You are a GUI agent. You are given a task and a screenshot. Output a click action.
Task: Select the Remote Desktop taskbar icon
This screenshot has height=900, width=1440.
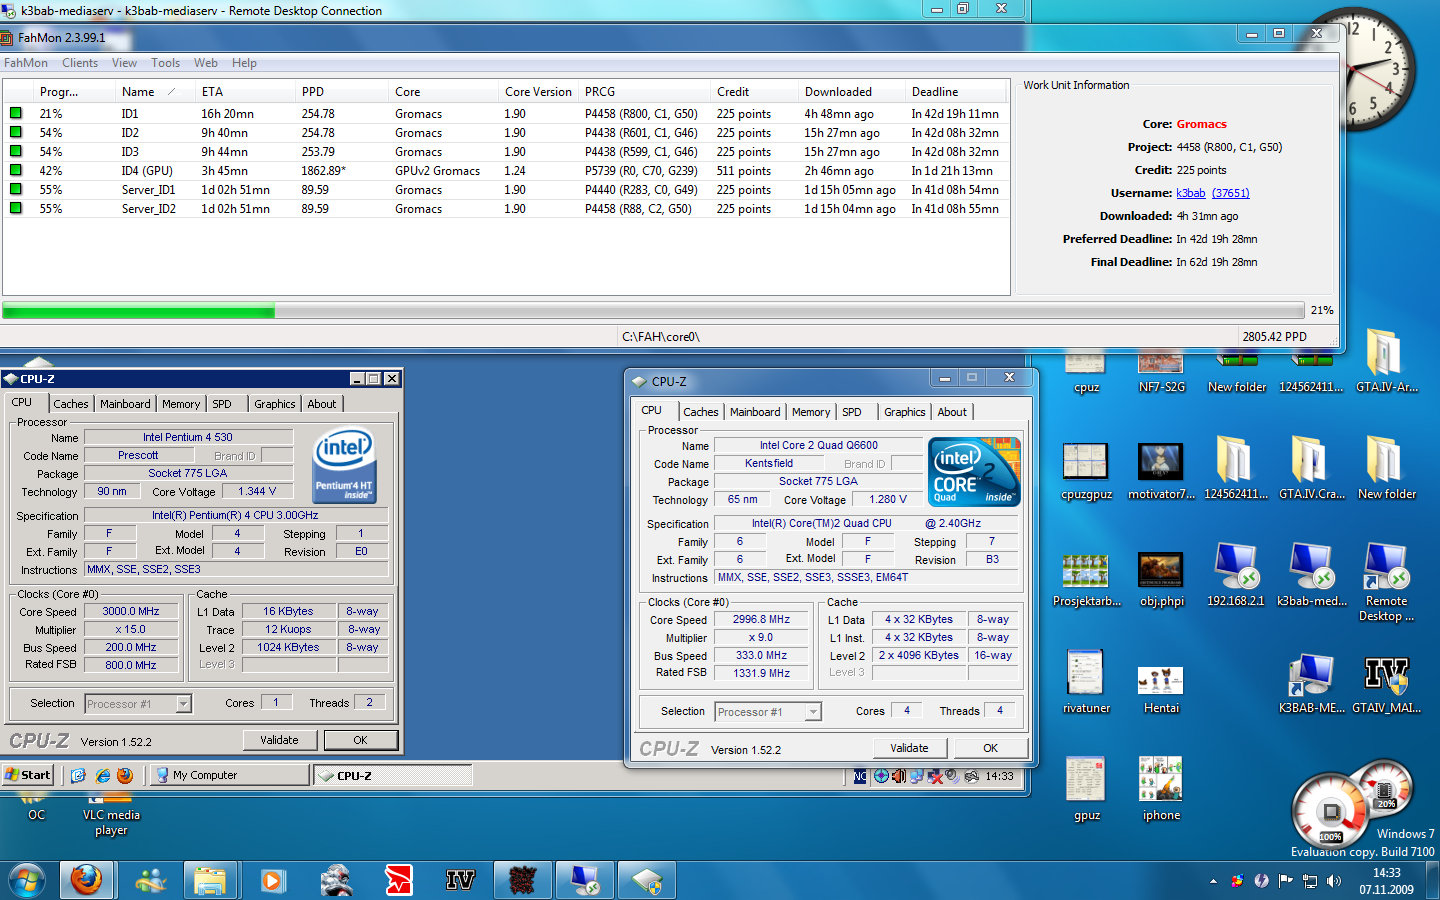pyautogui.click(x=584, y=880)
